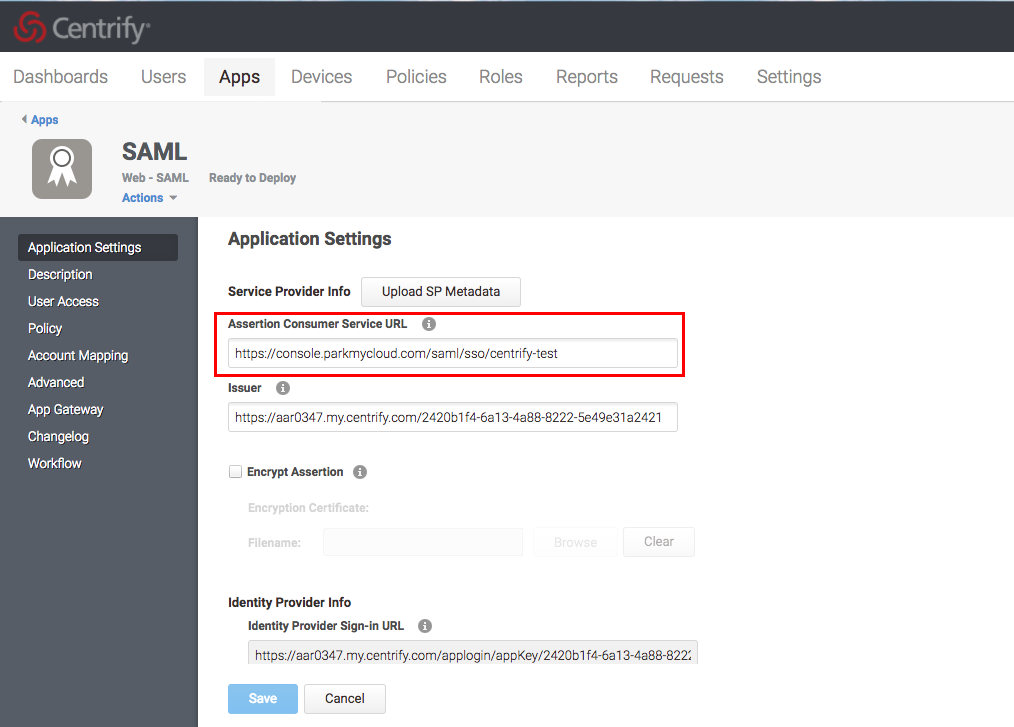Select the Apps tab
The image size is (1014, 727).
coord(239,77)
